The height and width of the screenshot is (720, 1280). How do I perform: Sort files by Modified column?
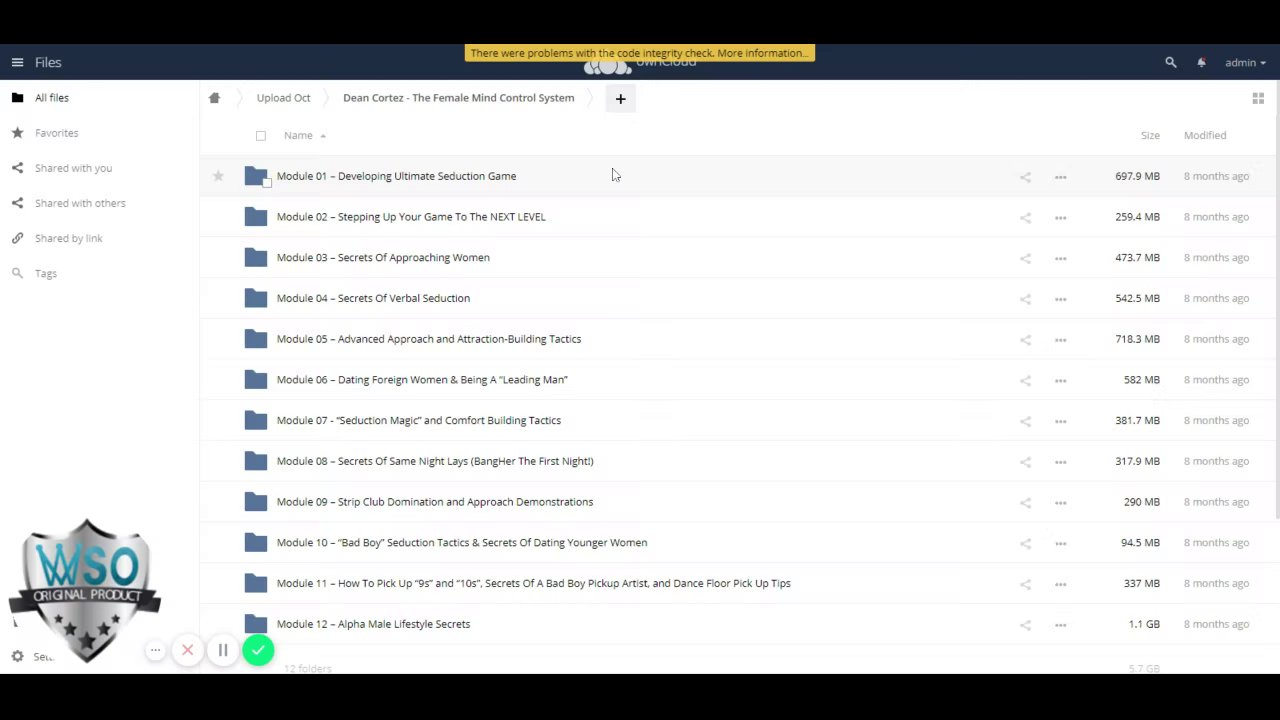point(1204,135)
